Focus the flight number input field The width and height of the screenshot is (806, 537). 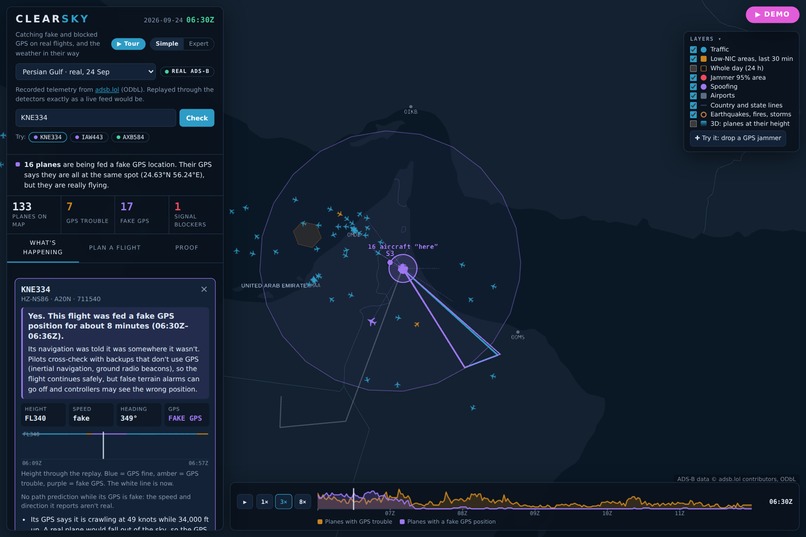click(x=96, y=118)
